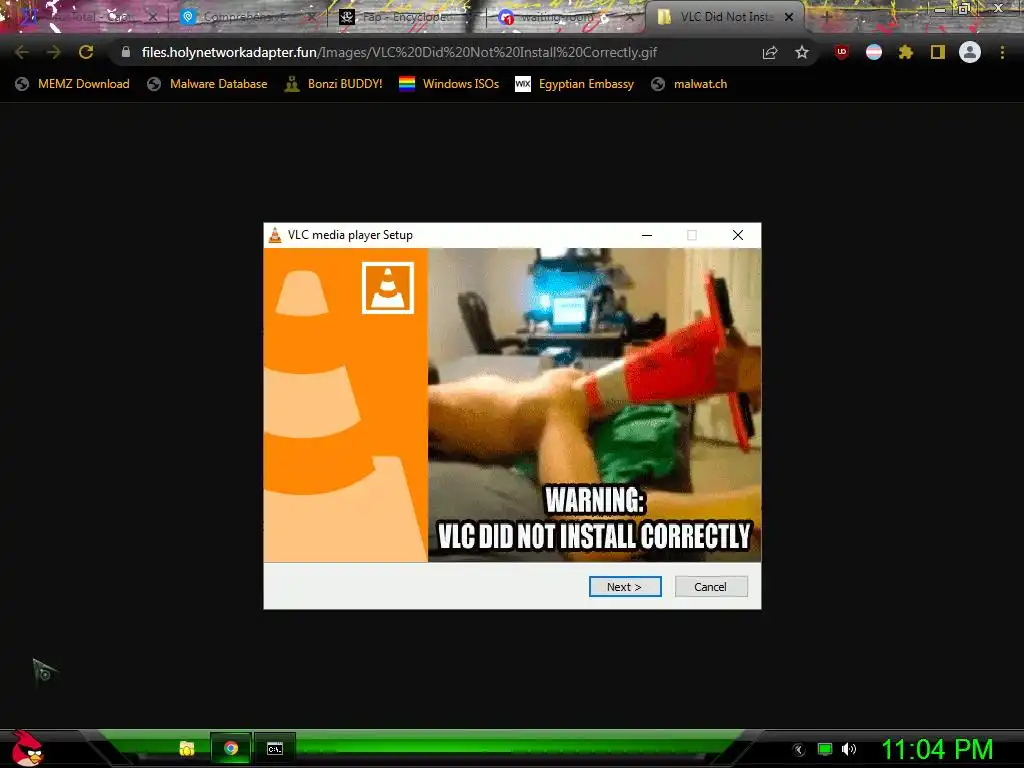Viewport: 1024px width, 768px height.
Task: Expand the hidden system tray icons
Action: (x=799, y=750)
